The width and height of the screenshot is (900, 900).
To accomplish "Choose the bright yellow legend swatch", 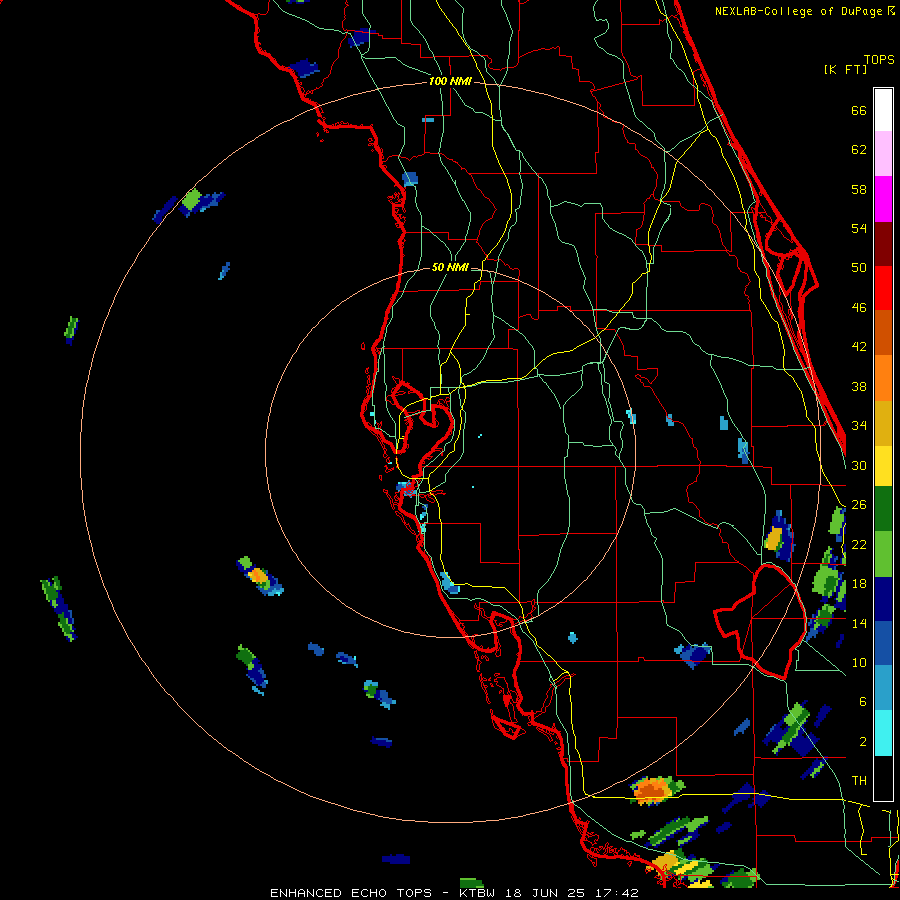I will pyautogui.click(x=883, y=465).
